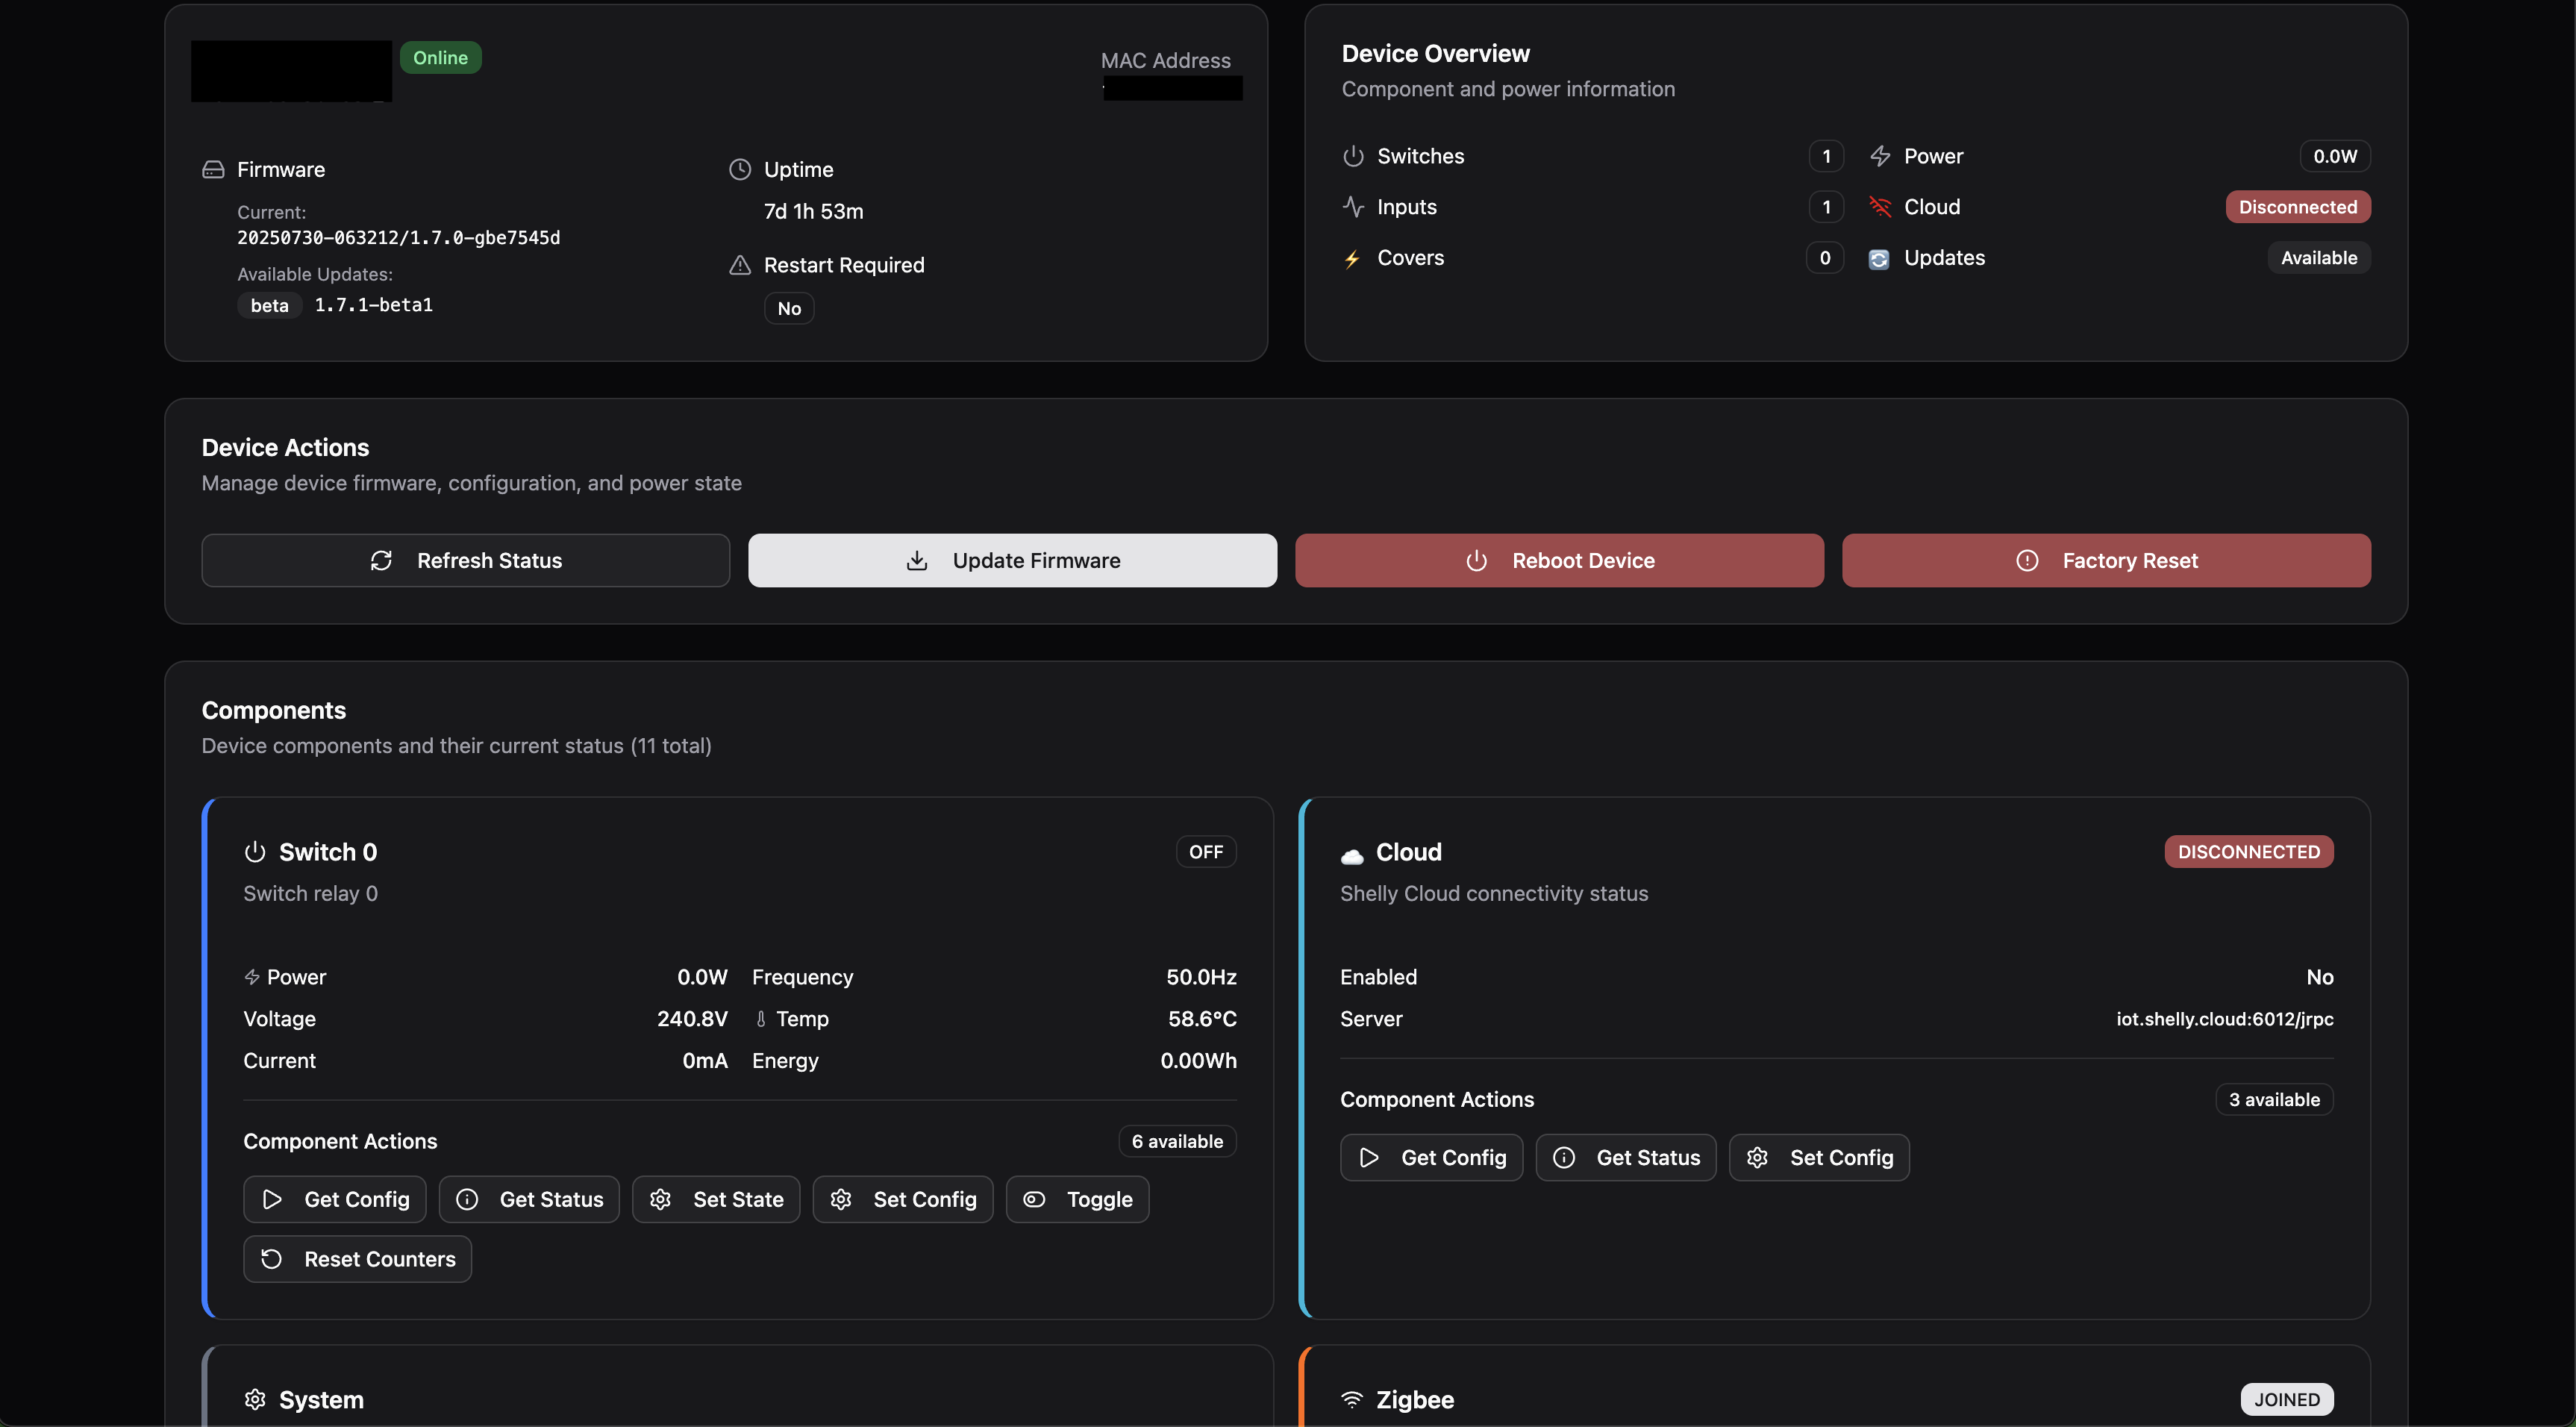Click the Zigbee wifi signal icon
The image size is (2576, 1427).
click(1352, 1399)
